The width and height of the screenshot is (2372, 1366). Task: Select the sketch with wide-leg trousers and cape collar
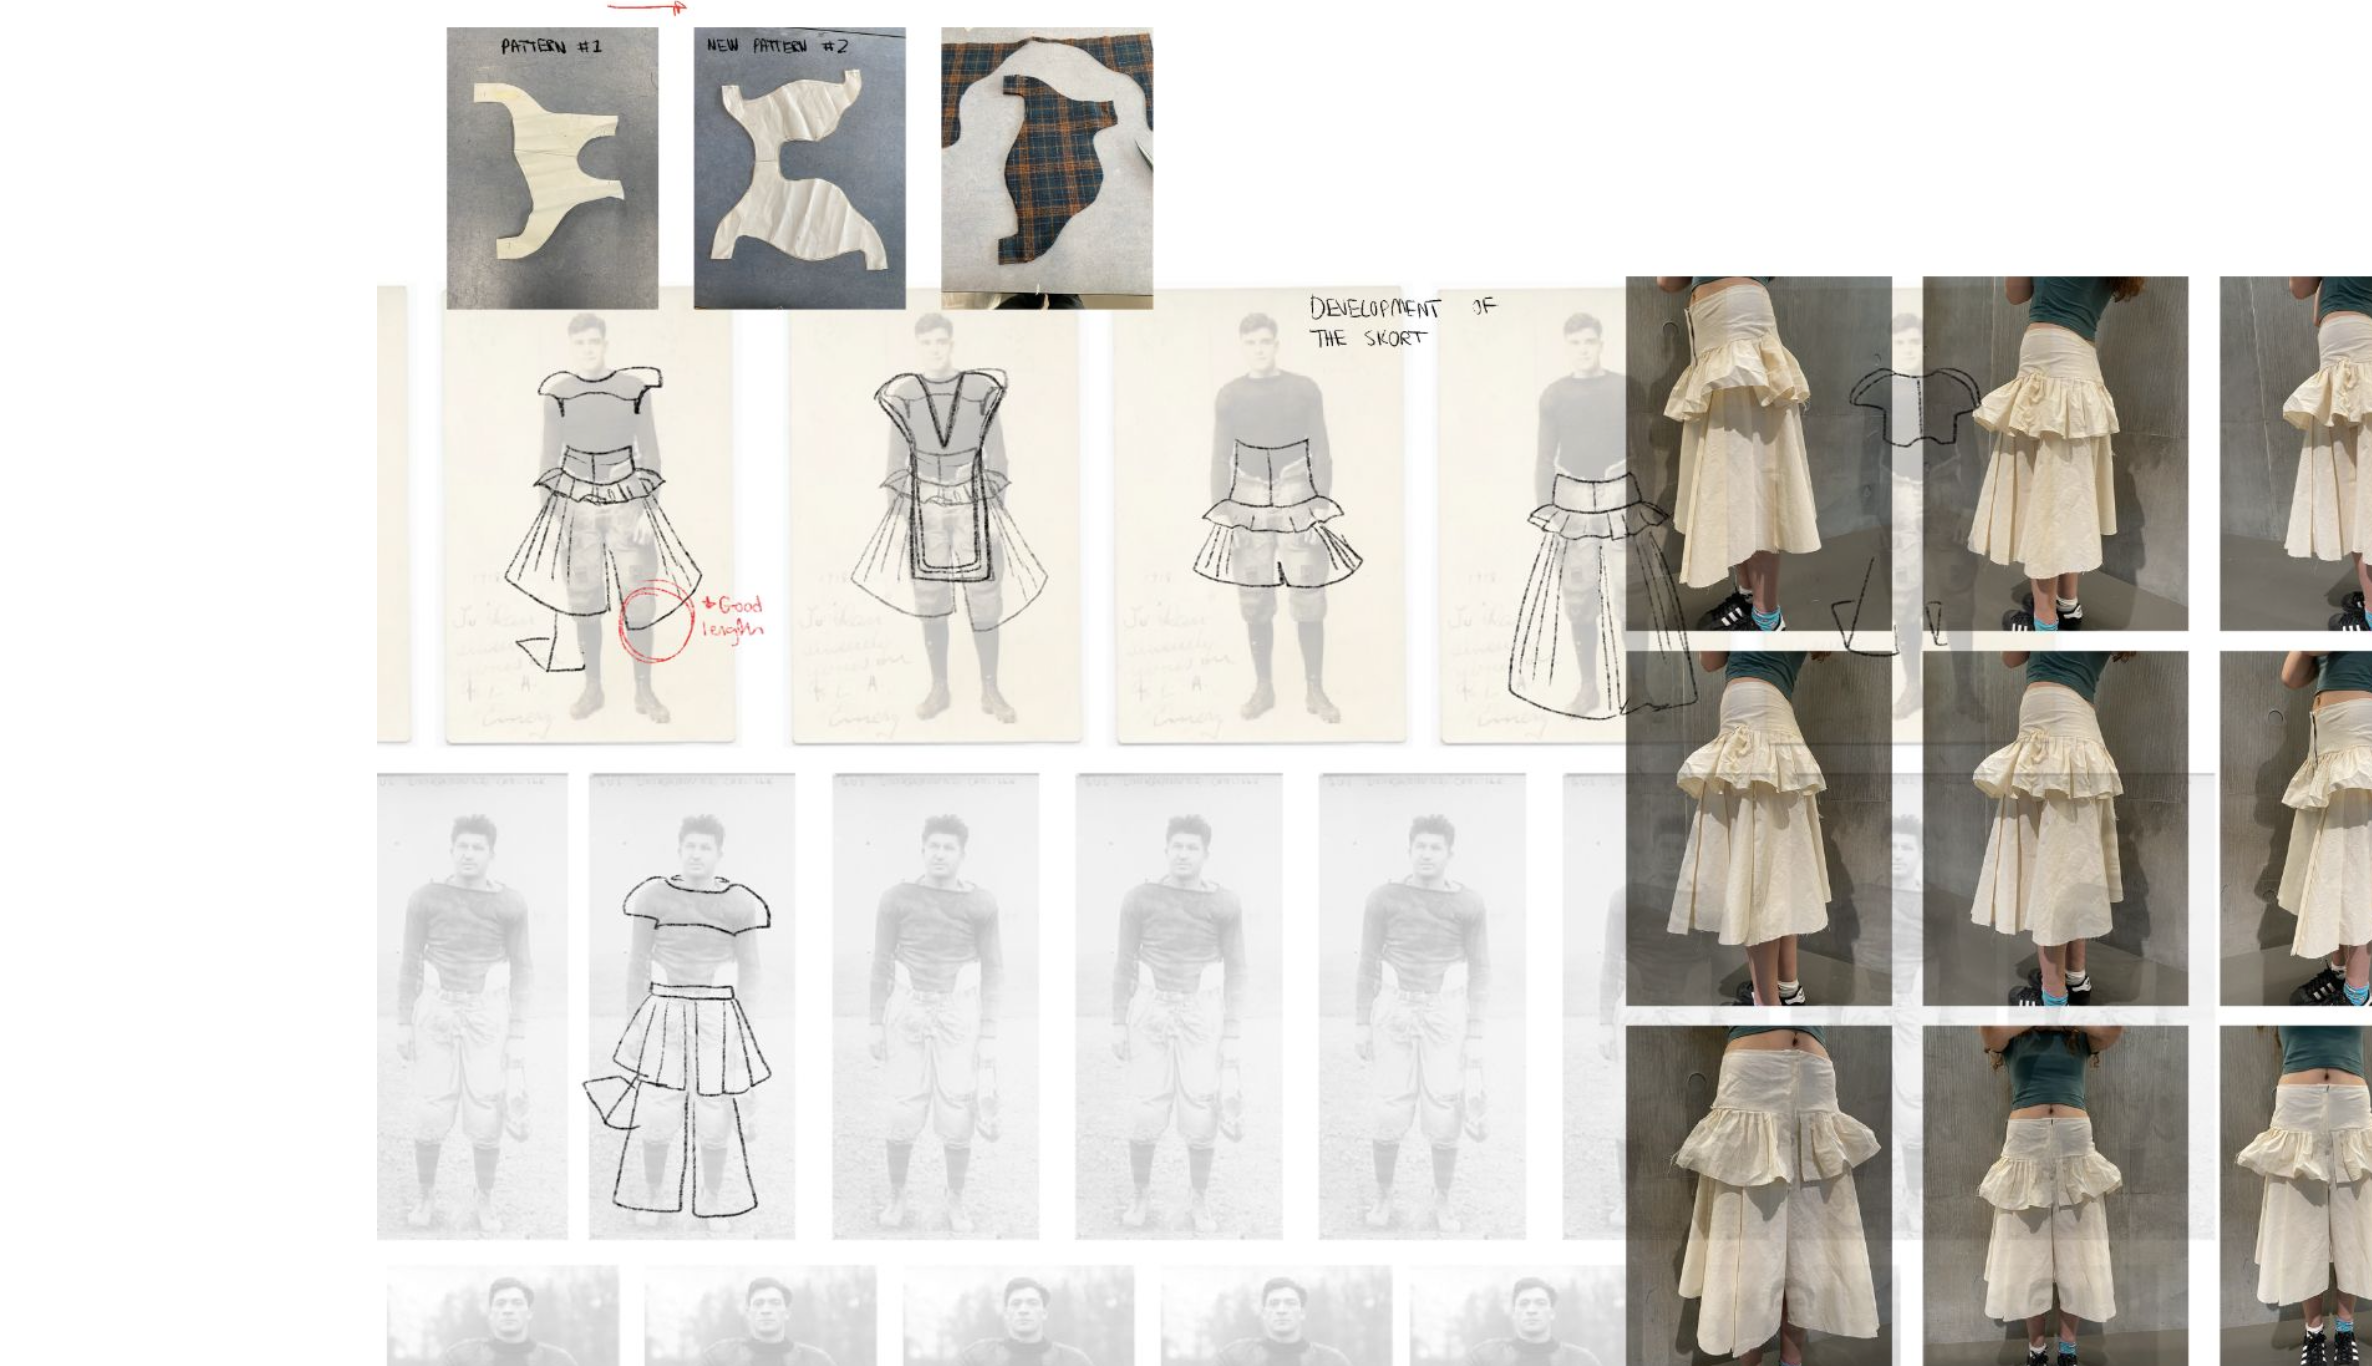tap(692, 1005)
